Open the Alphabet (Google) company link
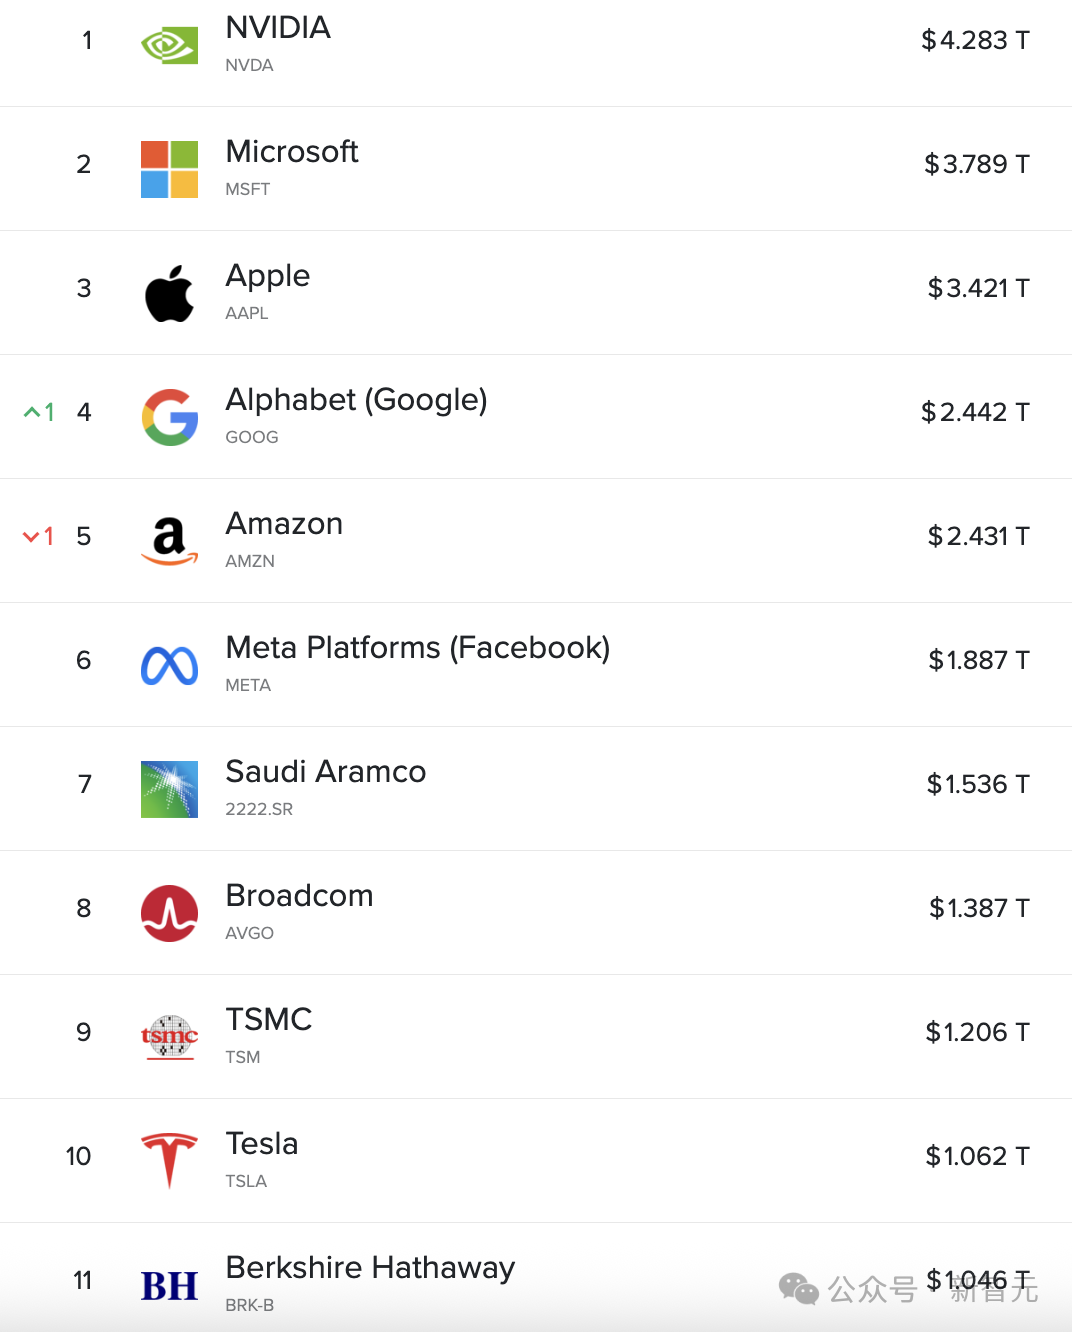The height and width of the screenshot is (1332, 1072). coord(356,399)
